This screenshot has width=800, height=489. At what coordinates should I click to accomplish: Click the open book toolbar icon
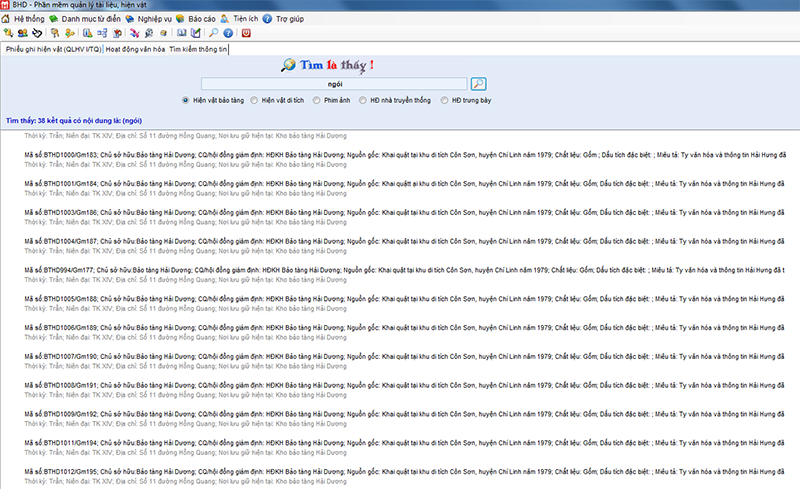click(x=182, y=33)
